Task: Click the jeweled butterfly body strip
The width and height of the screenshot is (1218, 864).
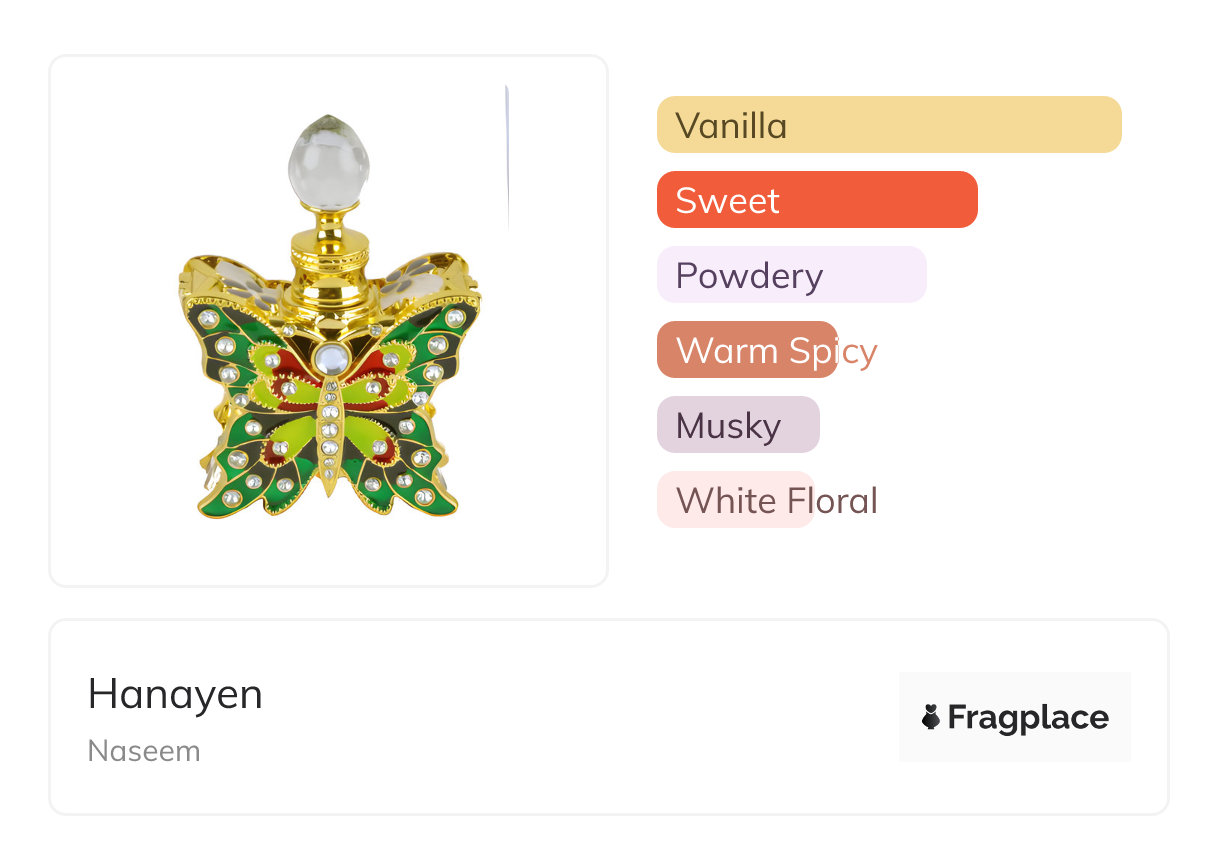Action: [328, 430]
